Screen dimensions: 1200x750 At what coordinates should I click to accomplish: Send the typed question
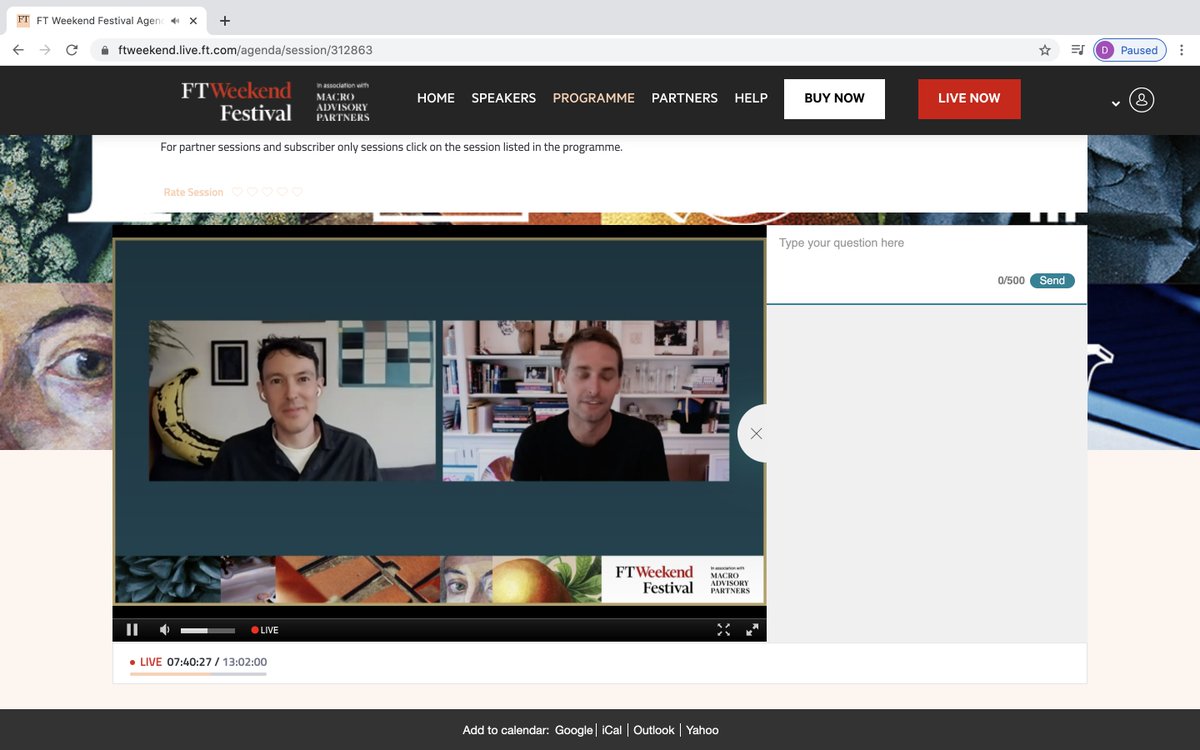(x=1052, y=281)
